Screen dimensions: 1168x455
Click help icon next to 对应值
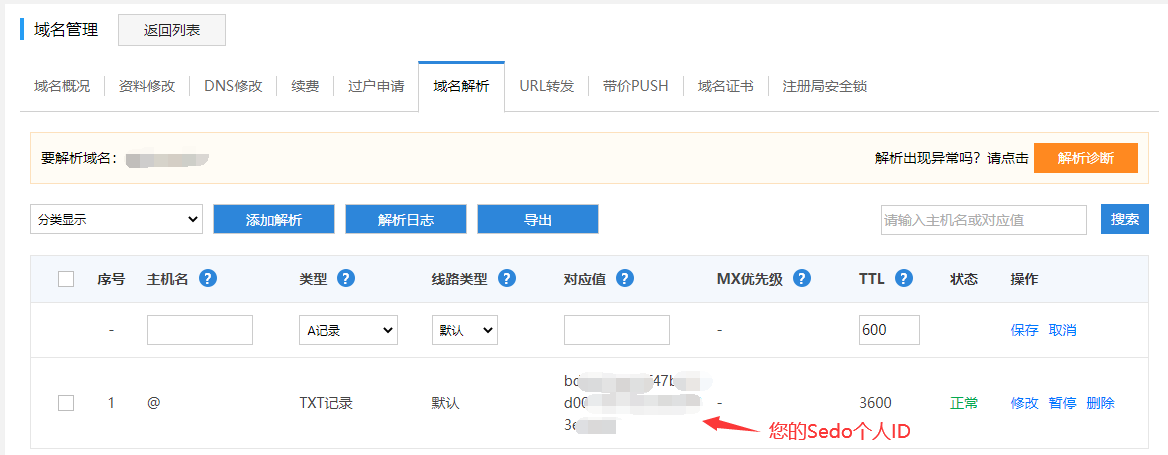click(x=624, y=279)
